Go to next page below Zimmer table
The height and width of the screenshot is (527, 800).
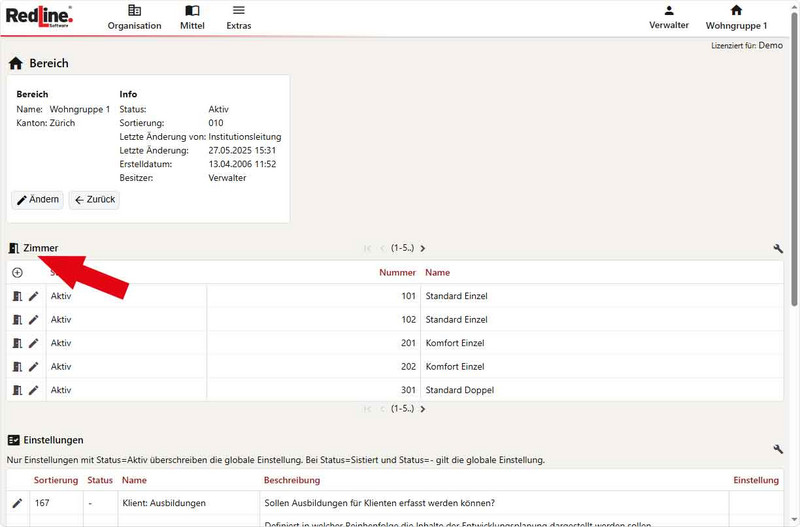[x=423, y=409]
